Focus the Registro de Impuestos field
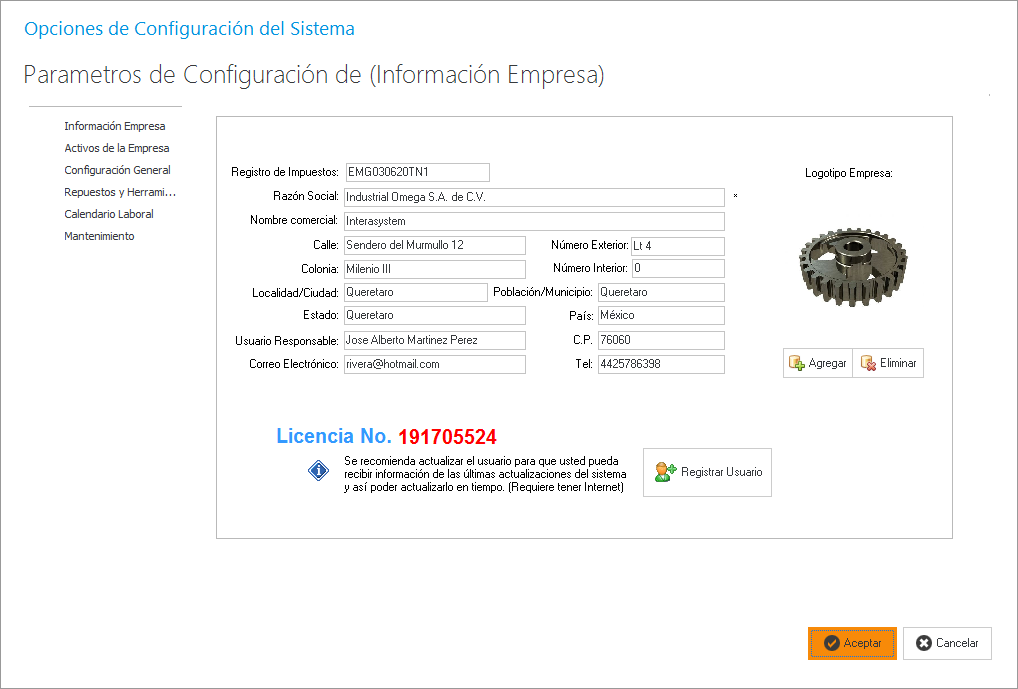Image resolution: width=1018 pixels, height=689 pixels. (416, 172)
